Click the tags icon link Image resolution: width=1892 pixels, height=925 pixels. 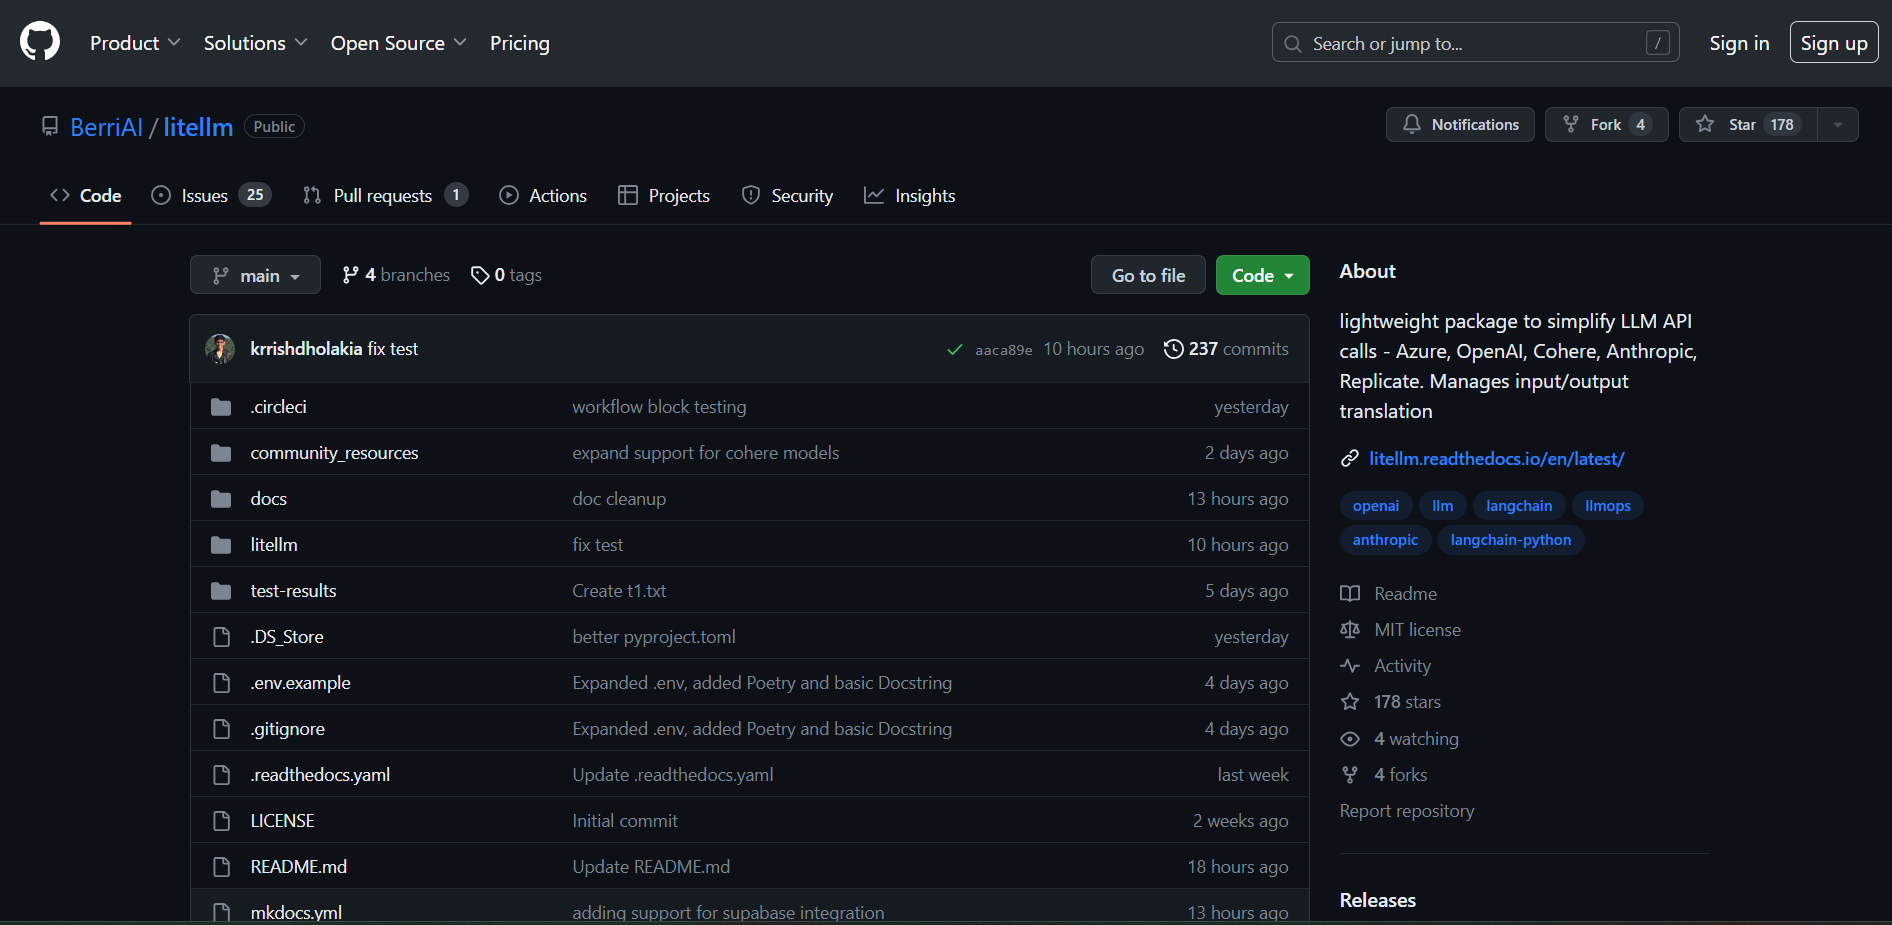point(481,275)
